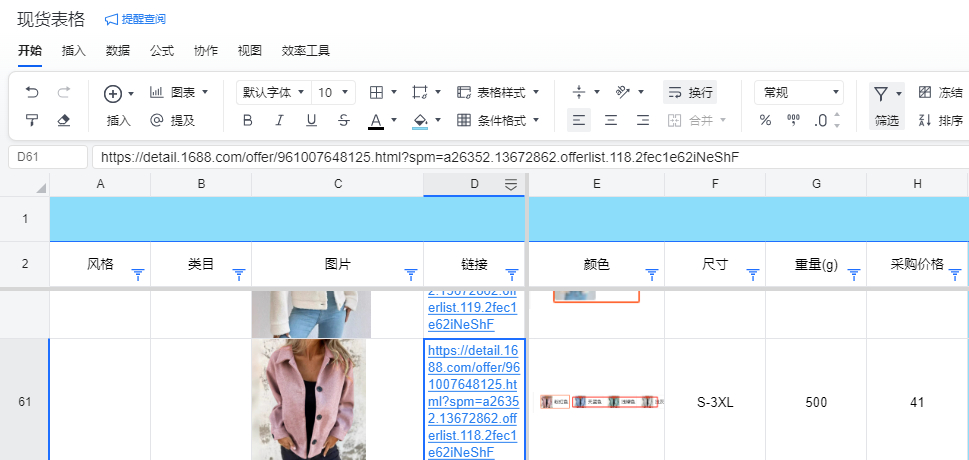Select the format painter tool
The image size is (969, 460).
[32, 120]
